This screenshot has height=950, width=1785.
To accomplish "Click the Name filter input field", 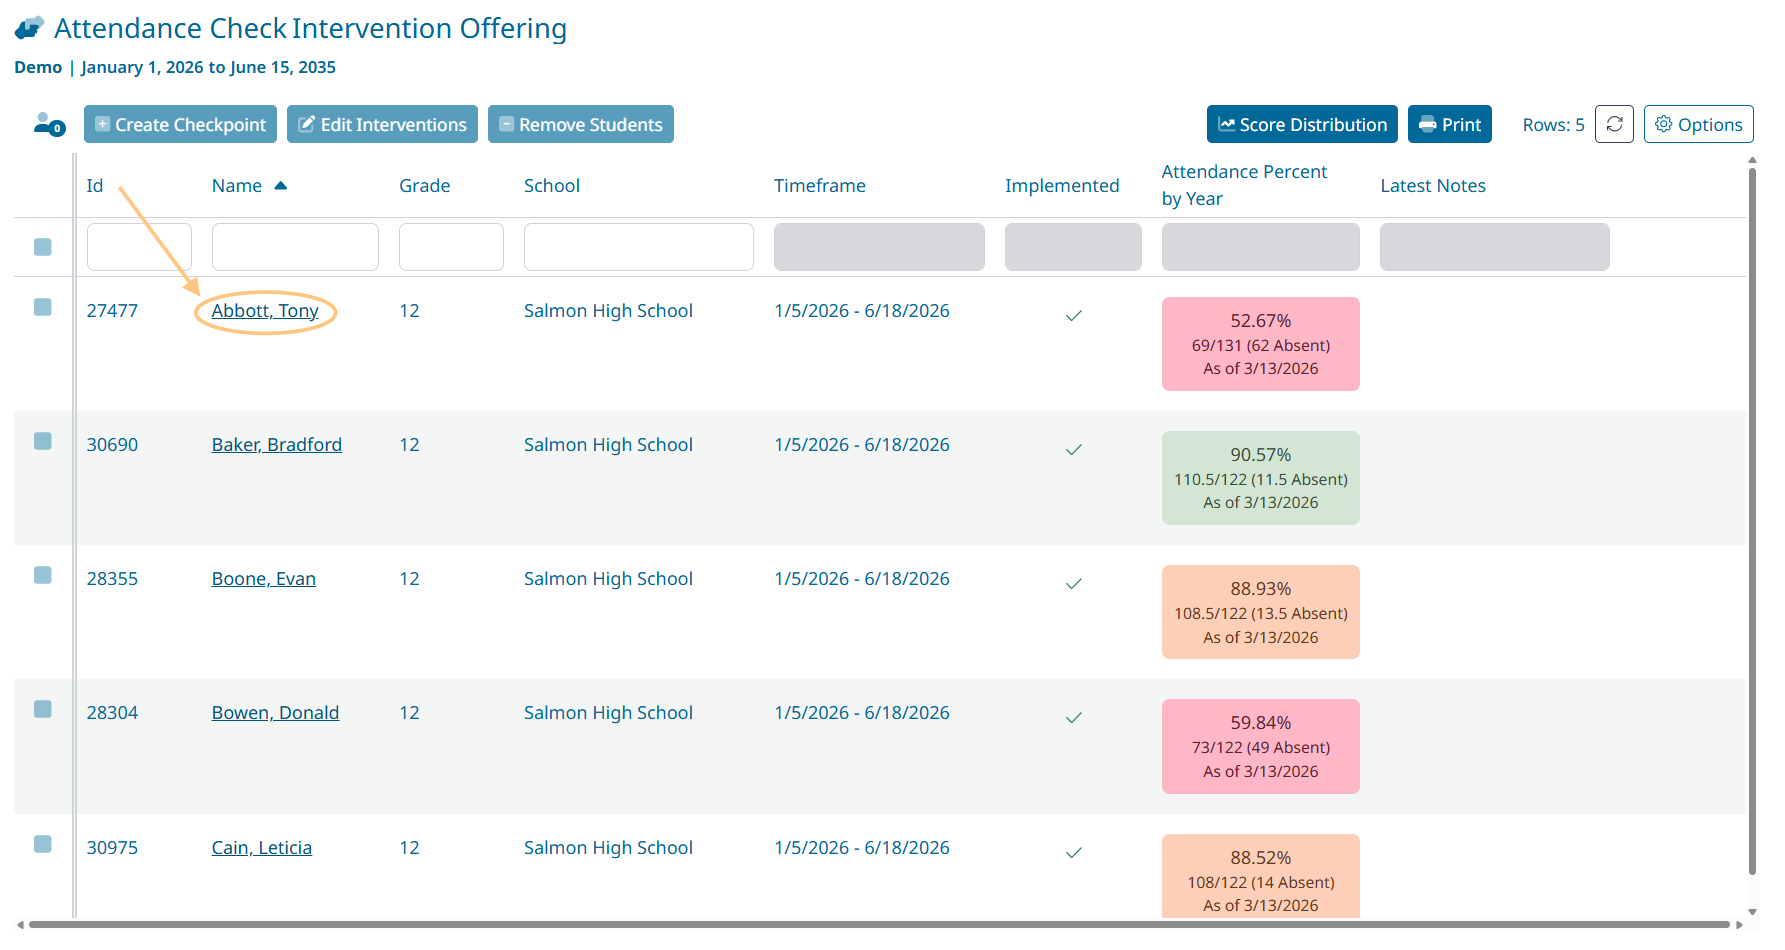I will [x=295, y=247].
